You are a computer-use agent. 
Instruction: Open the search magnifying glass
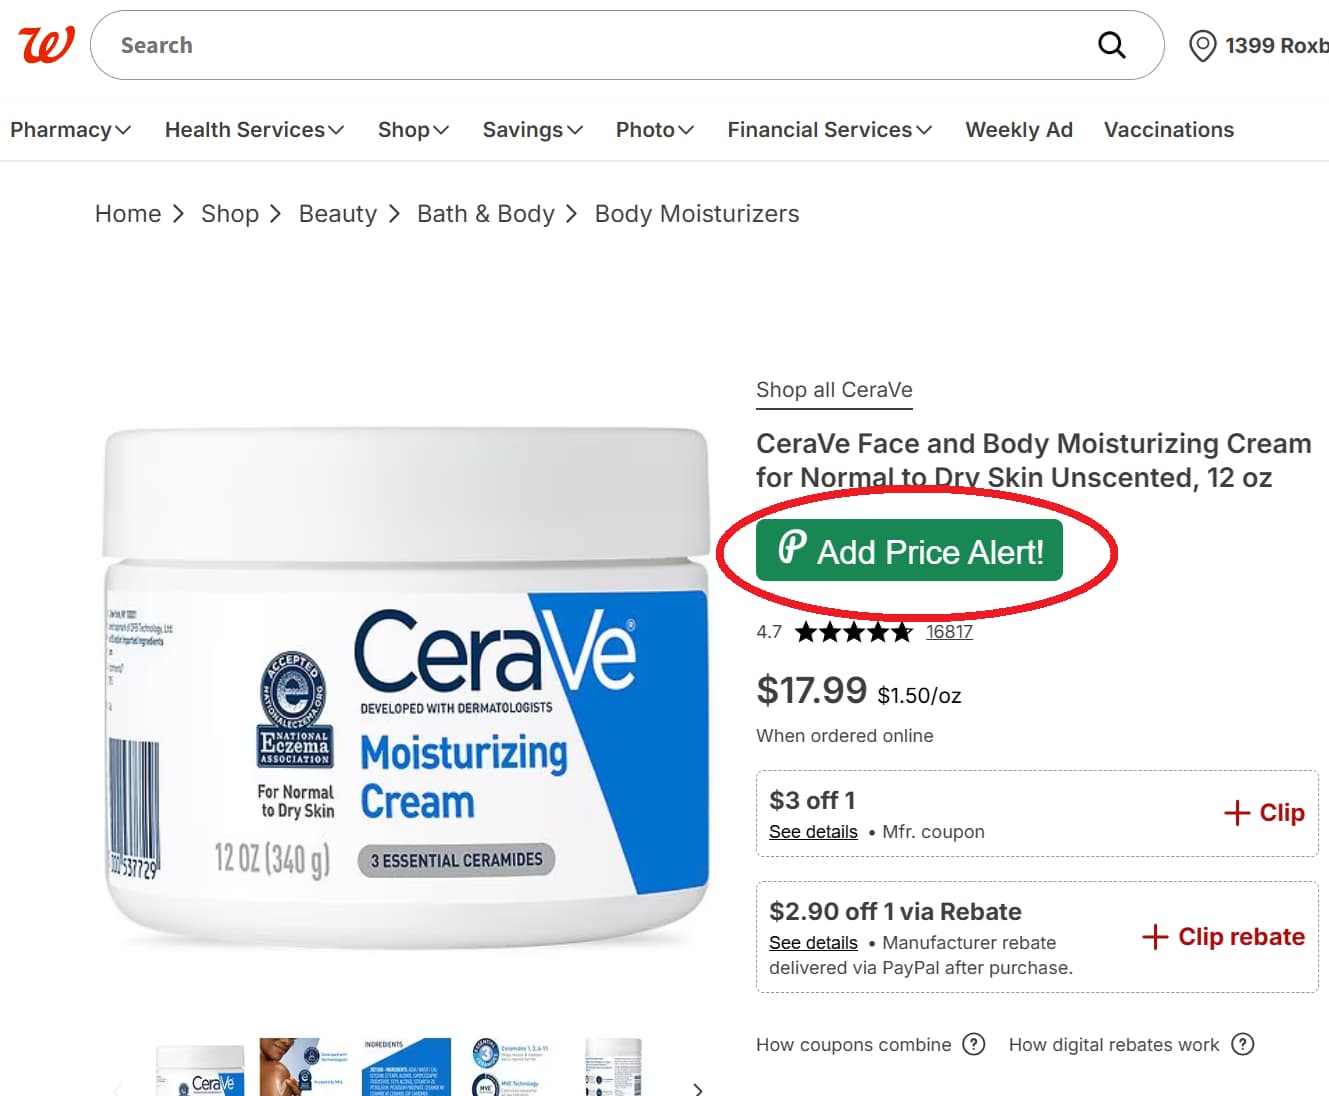pyautogui.click(x=1111, y=45)
